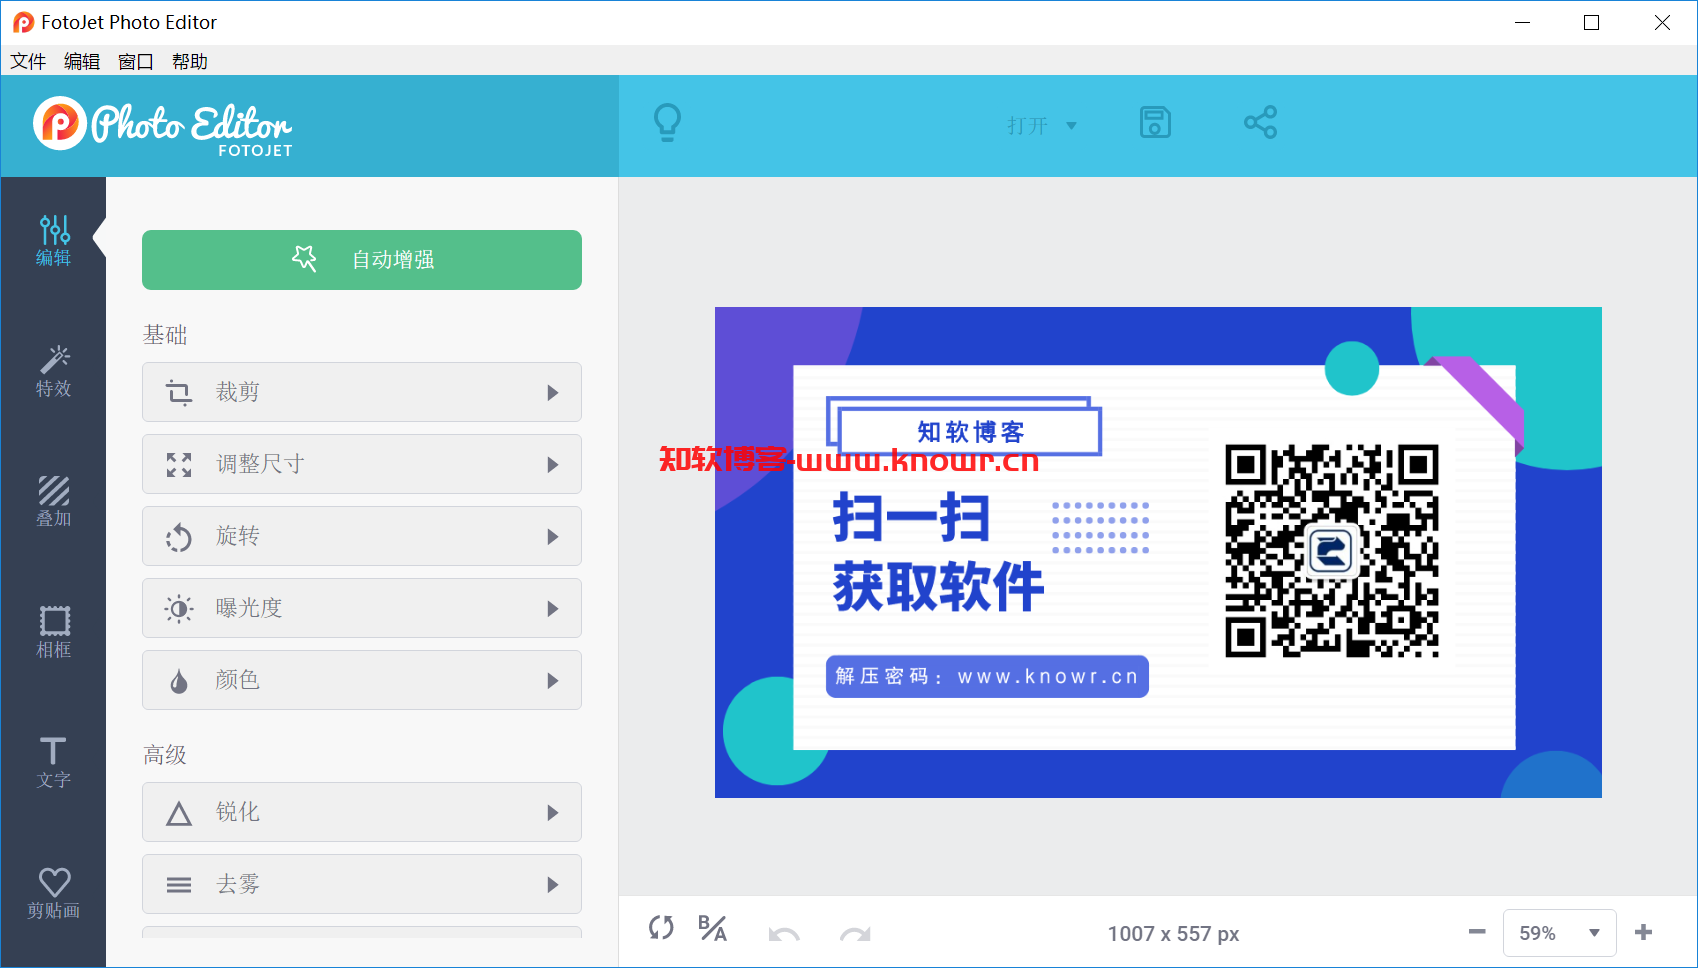Viewport: 1698px width, 968px height.
Task: Open the 特效 effects sidebar panel
Action: pos(54,372)
